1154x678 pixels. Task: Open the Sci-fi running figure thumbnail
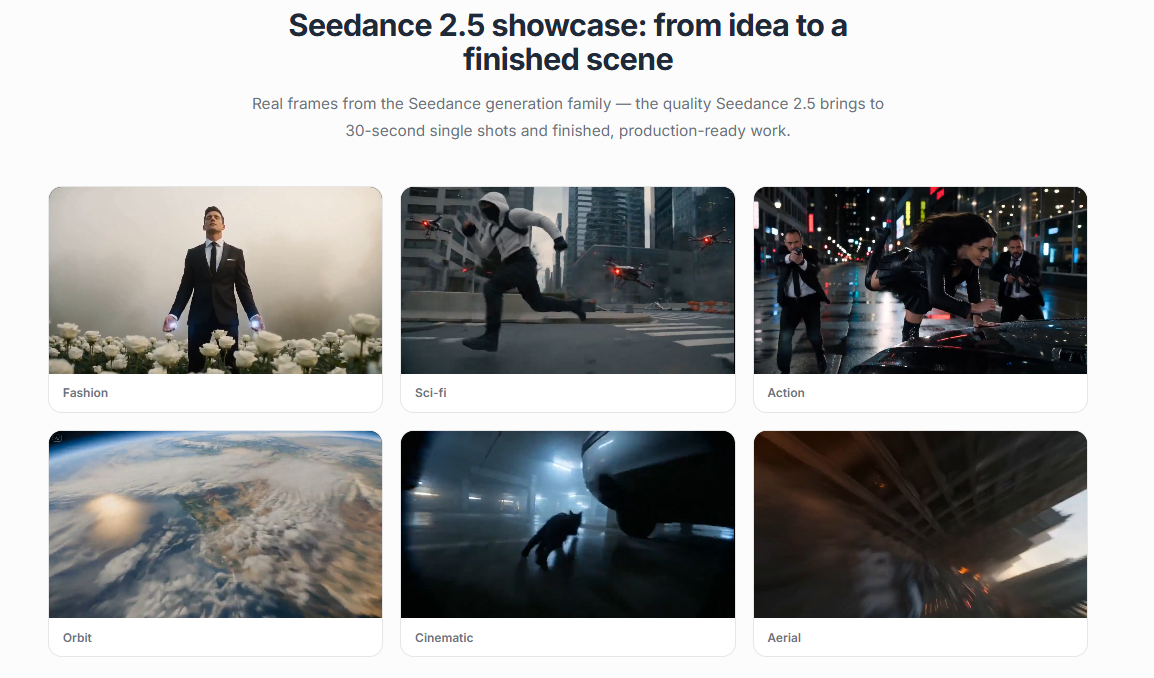tap(567, 280)
